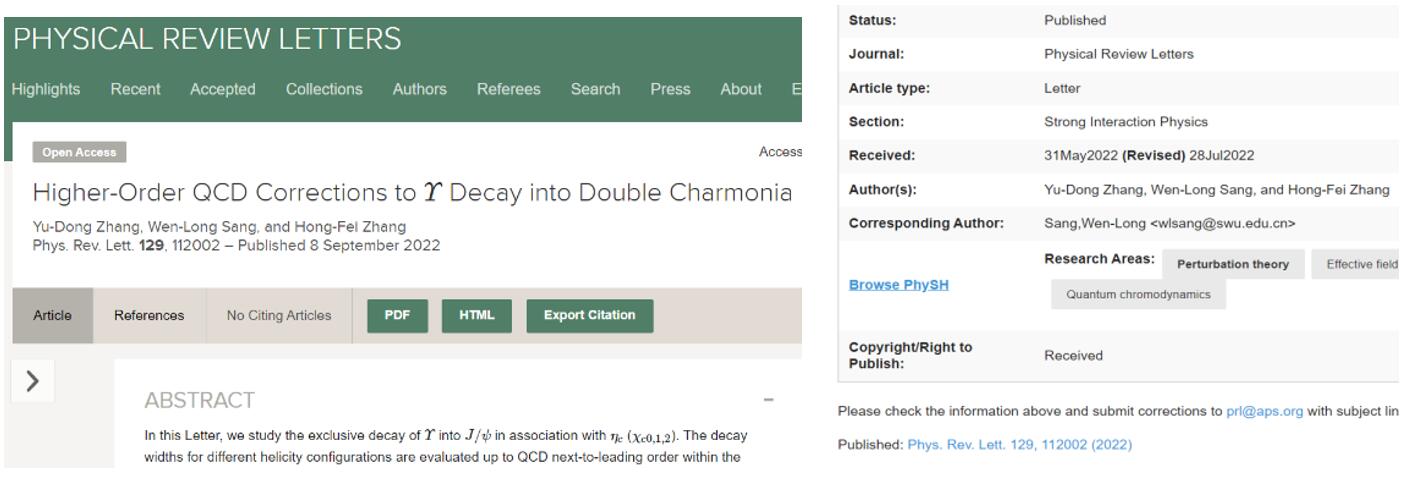Viewport: 1411px width, 478px height.
Task: Click Search in the journal navigation
Action: click(595, 89)
